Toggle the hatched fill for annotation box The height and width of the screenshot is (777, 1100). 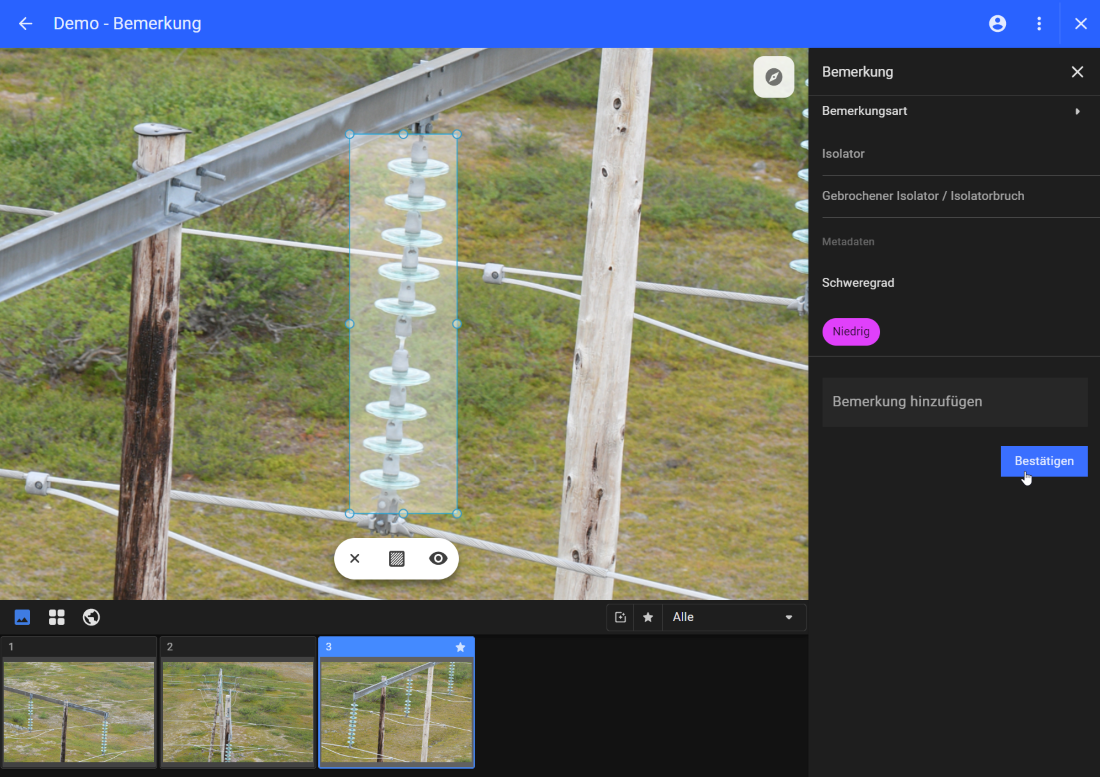(396, 559)
